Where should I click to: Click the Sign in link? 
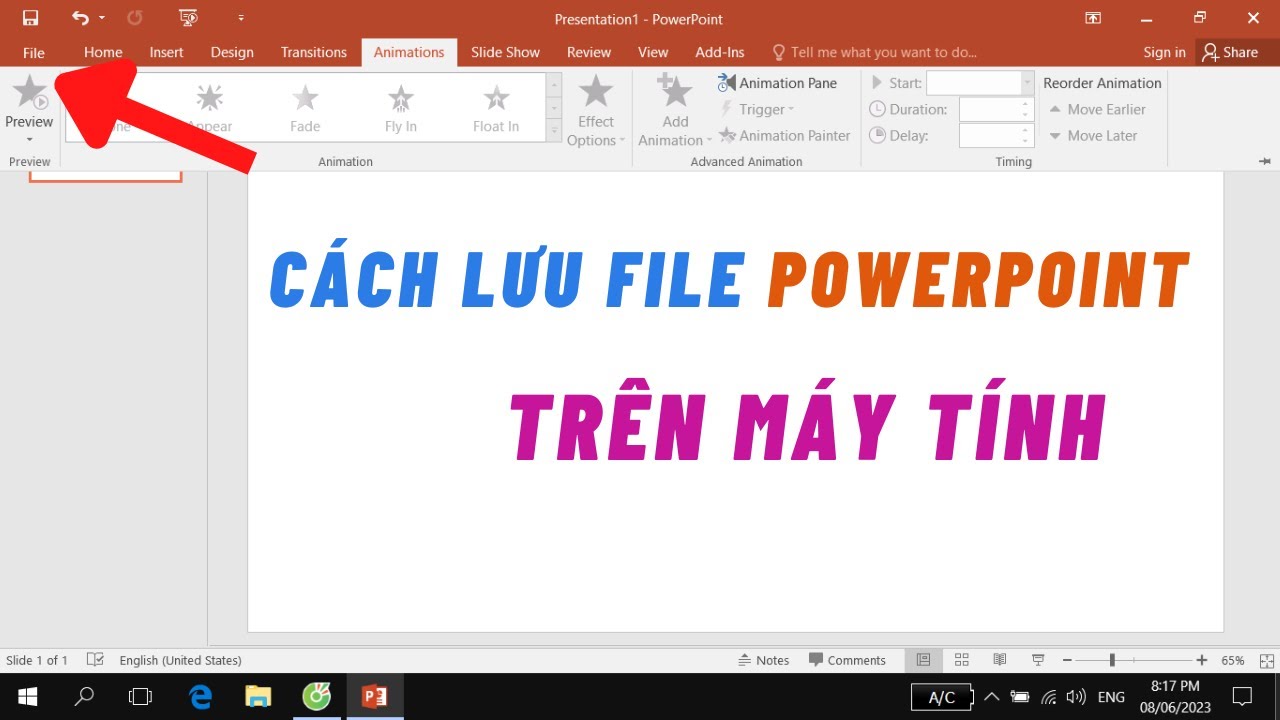(x=1164, y=52)
